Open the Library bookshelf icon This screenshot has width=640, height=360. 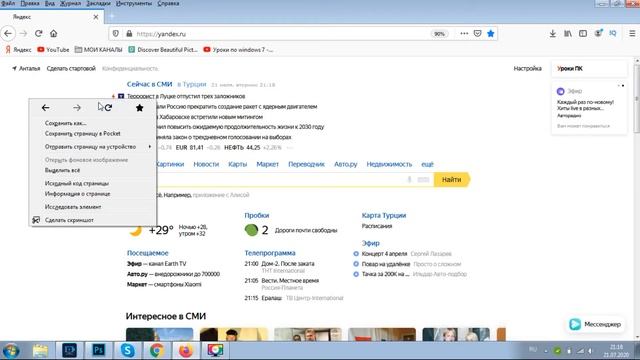point(568,33)
